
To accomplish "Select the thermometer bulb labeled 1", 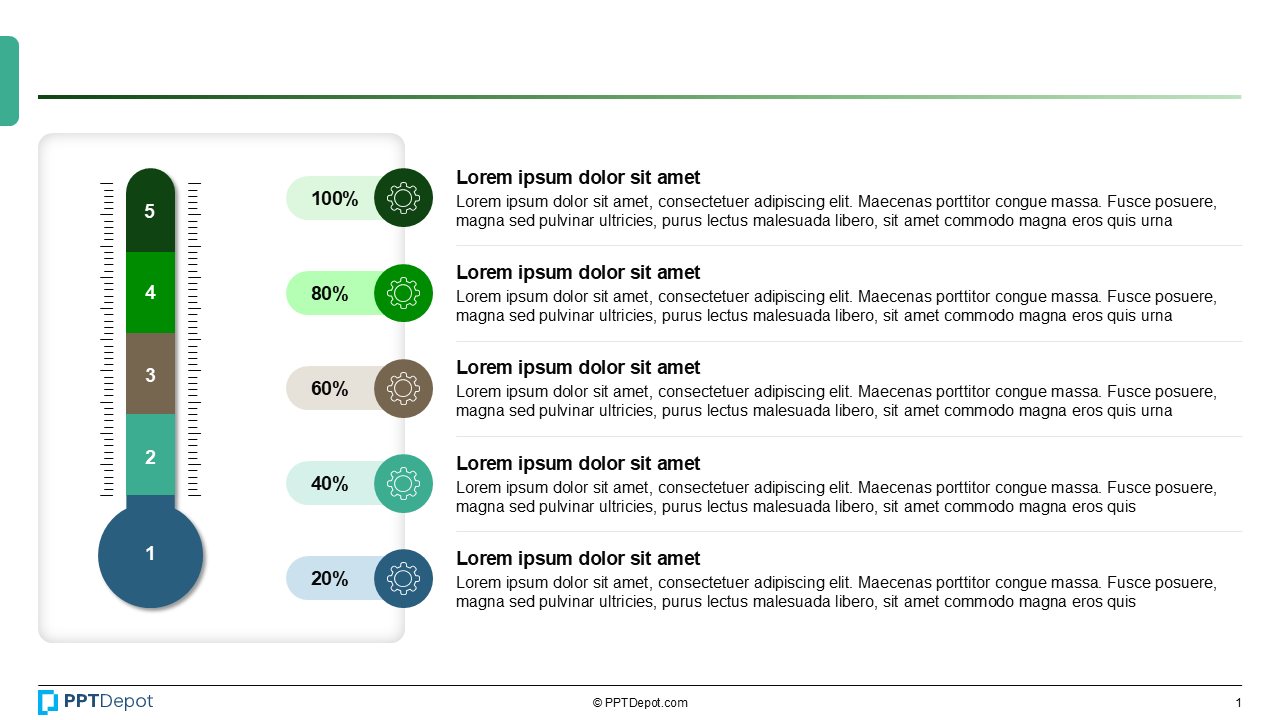I will (150, 555).
